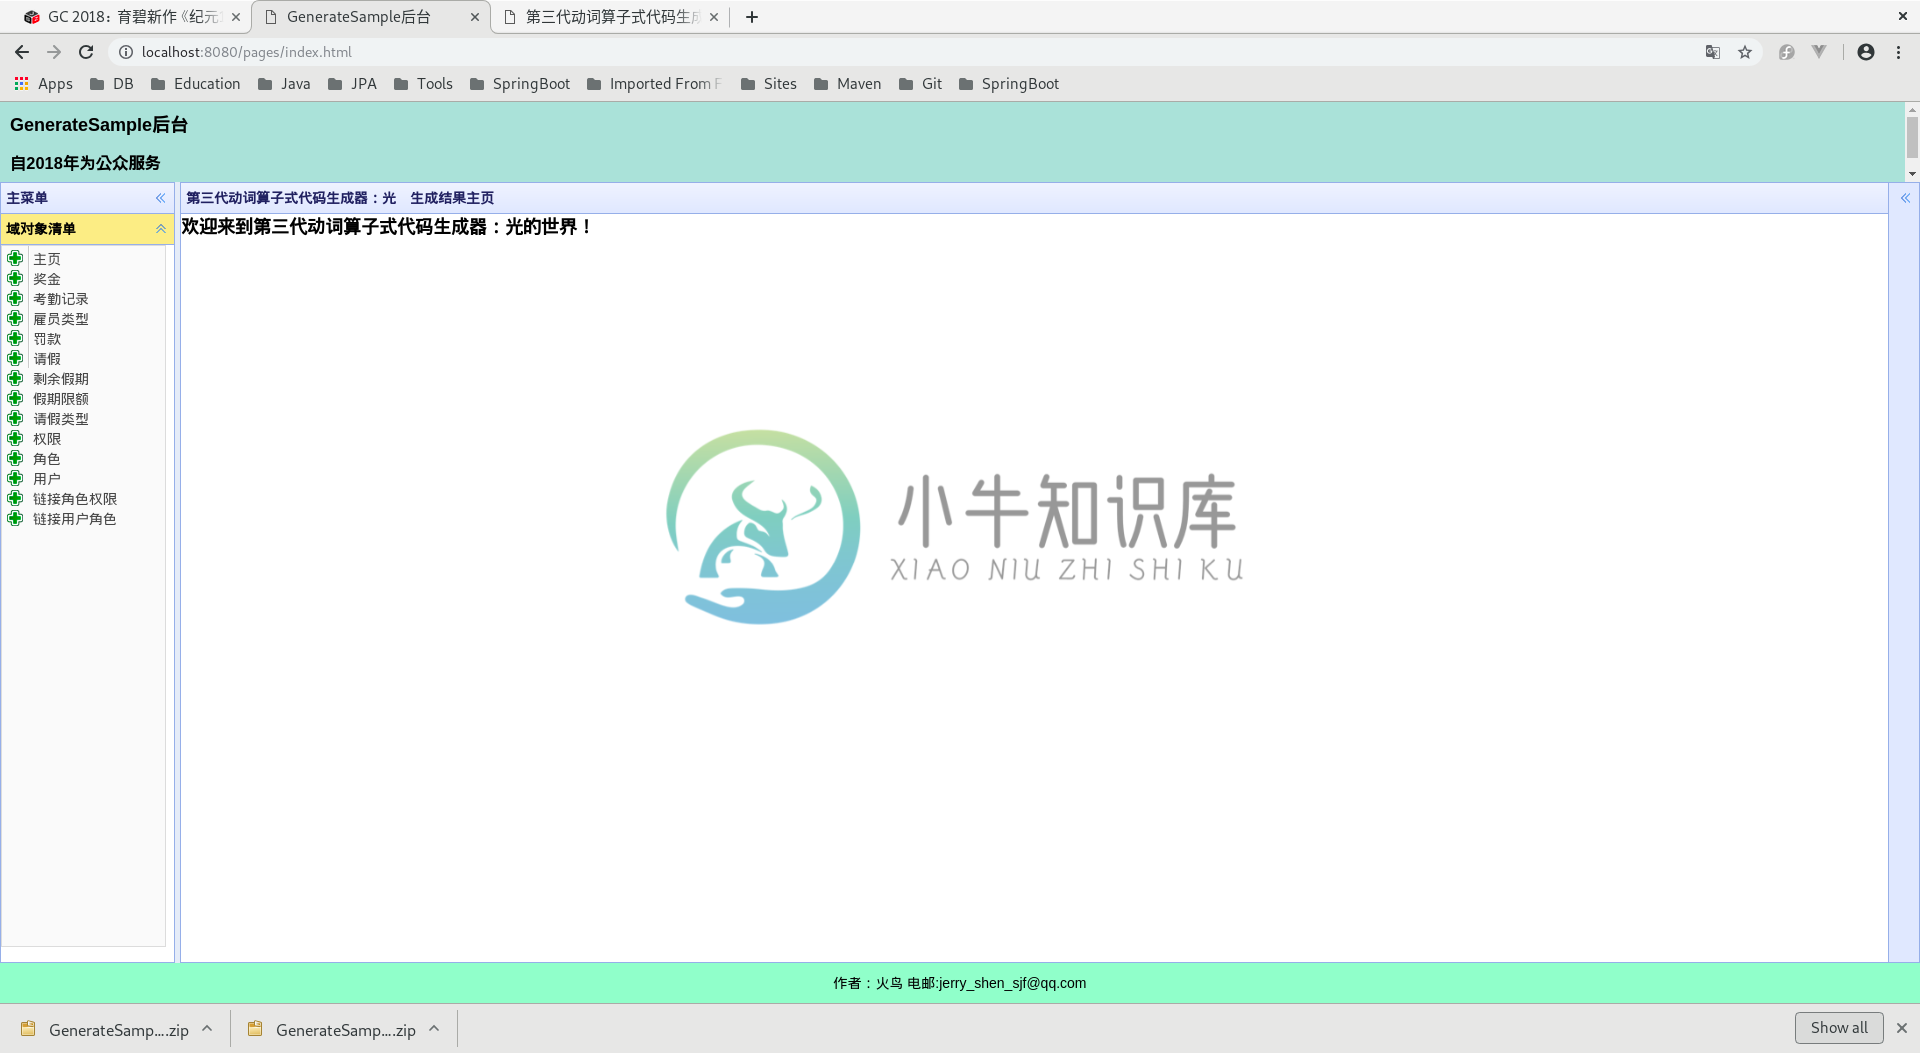1920x1053 pixels.
Task: Open the Maven bookmark folder
Action: click(x=848, y=84)
